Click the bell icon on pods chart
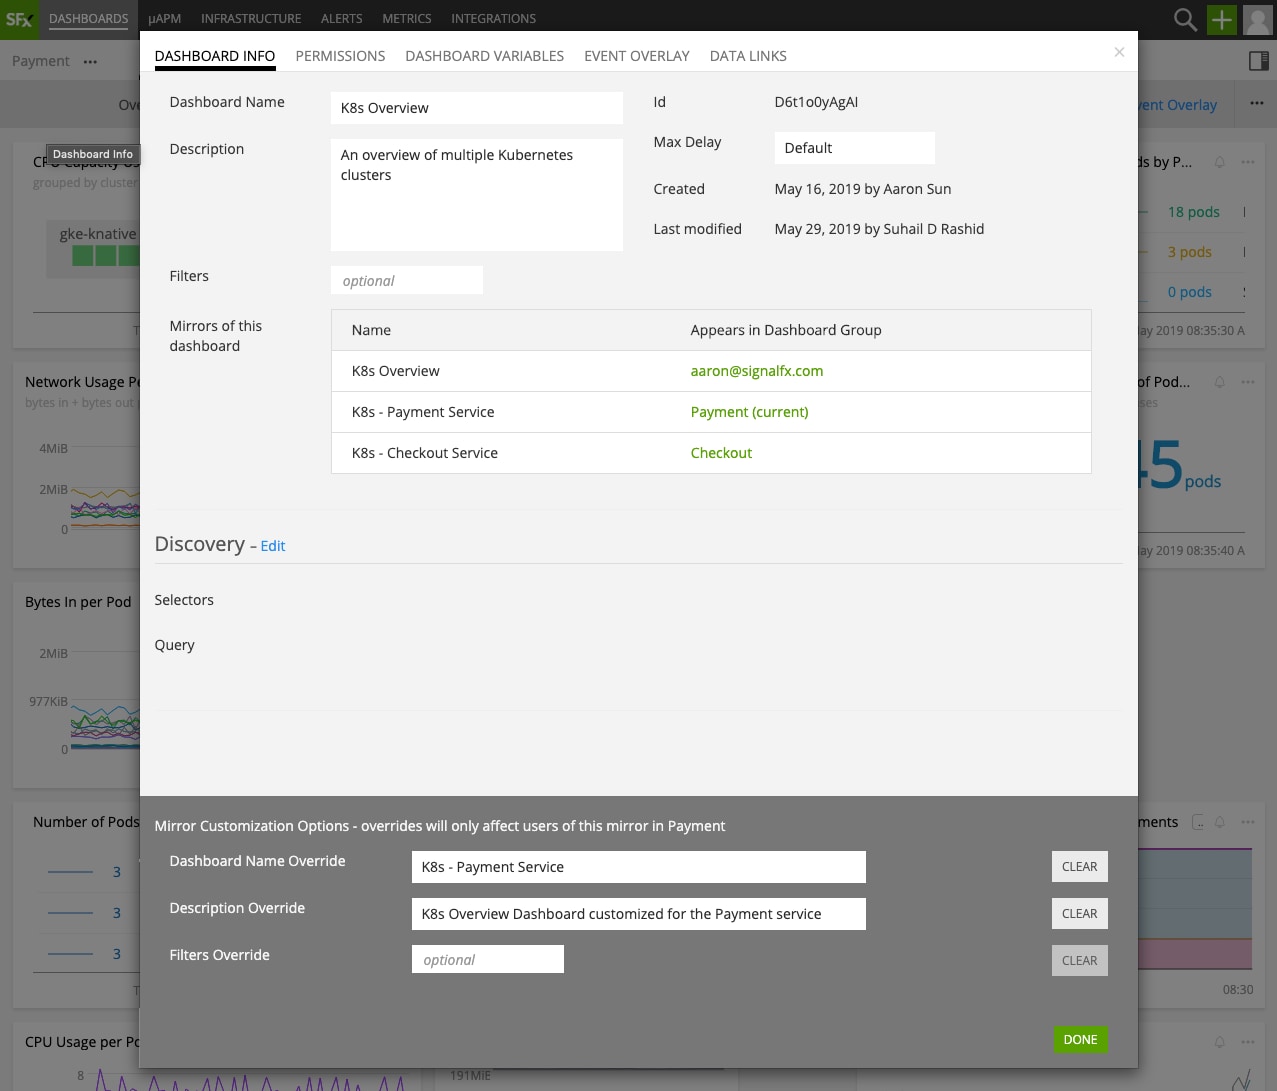 click(x=1219, y=162)
